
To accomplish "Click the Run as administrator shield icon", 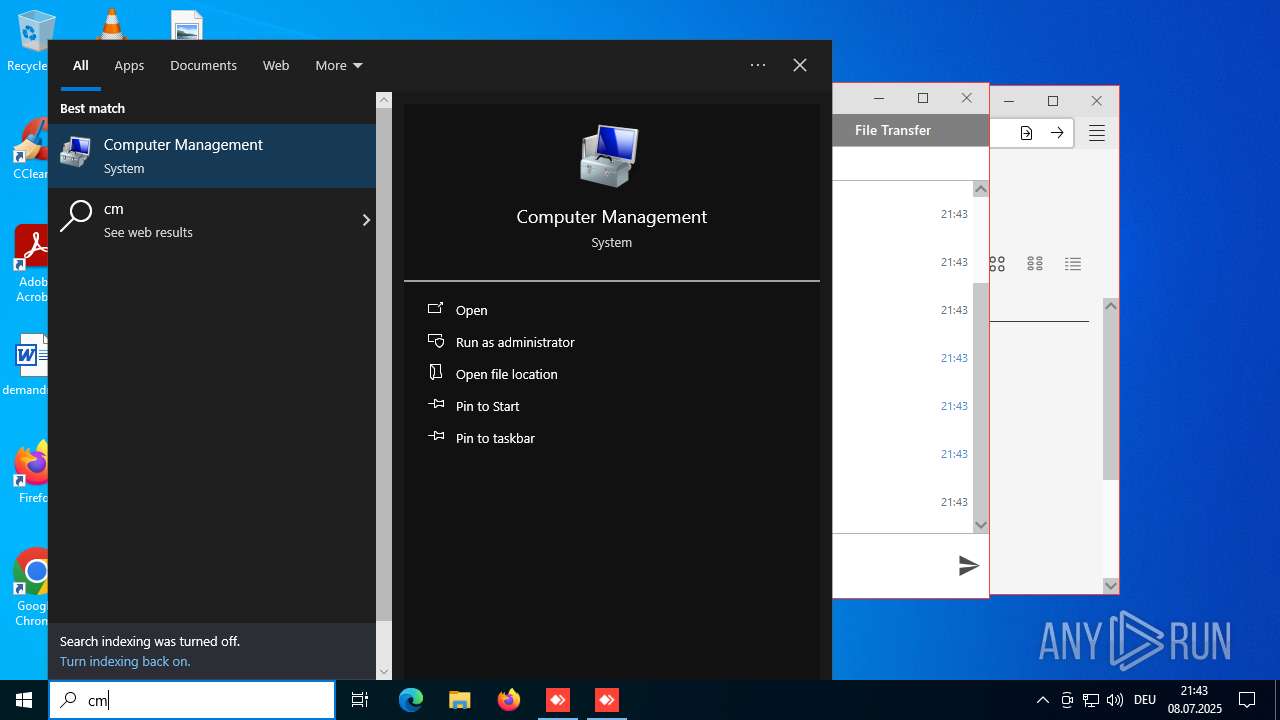I will 435,341.
